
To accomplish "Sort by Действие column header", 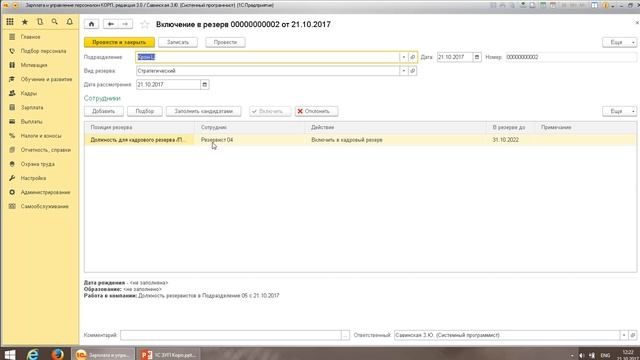I will click(396, 127).
